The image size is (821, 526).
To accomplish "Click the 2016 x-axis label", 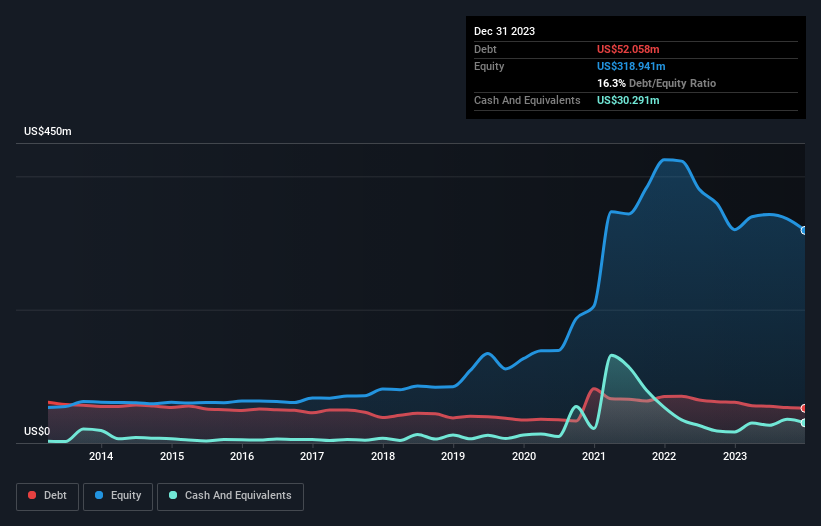I will click(x=242, y=456).
